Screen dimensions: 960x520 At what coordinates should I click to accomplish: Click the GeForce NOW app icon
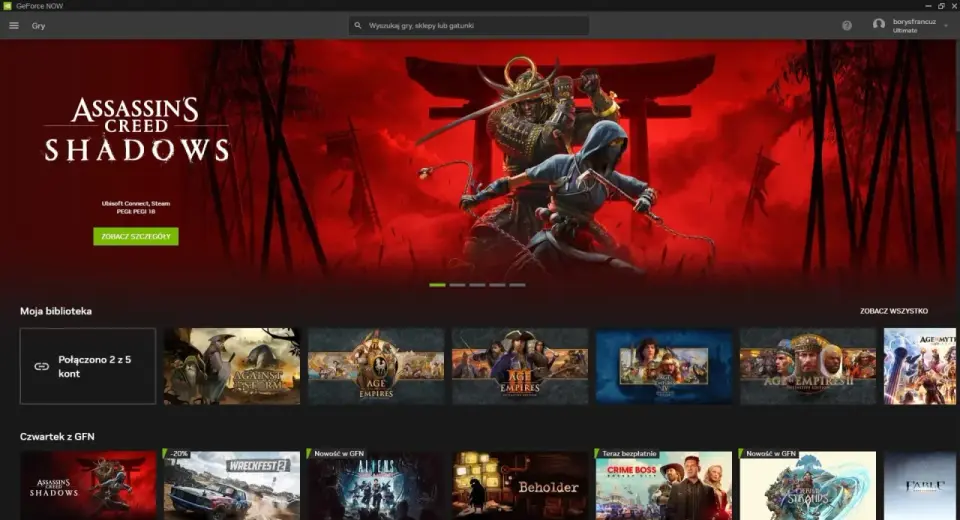coord(7,6)
